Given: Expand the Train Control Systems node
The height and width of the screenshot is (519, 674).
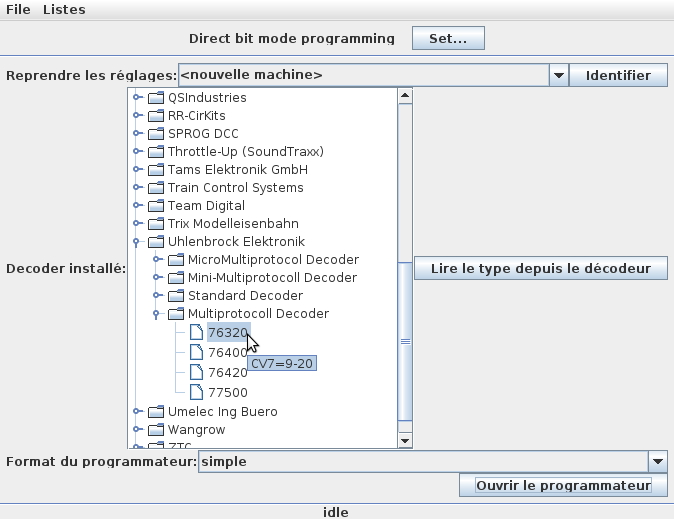Looking at the screenshot, I should click(137, 187).
